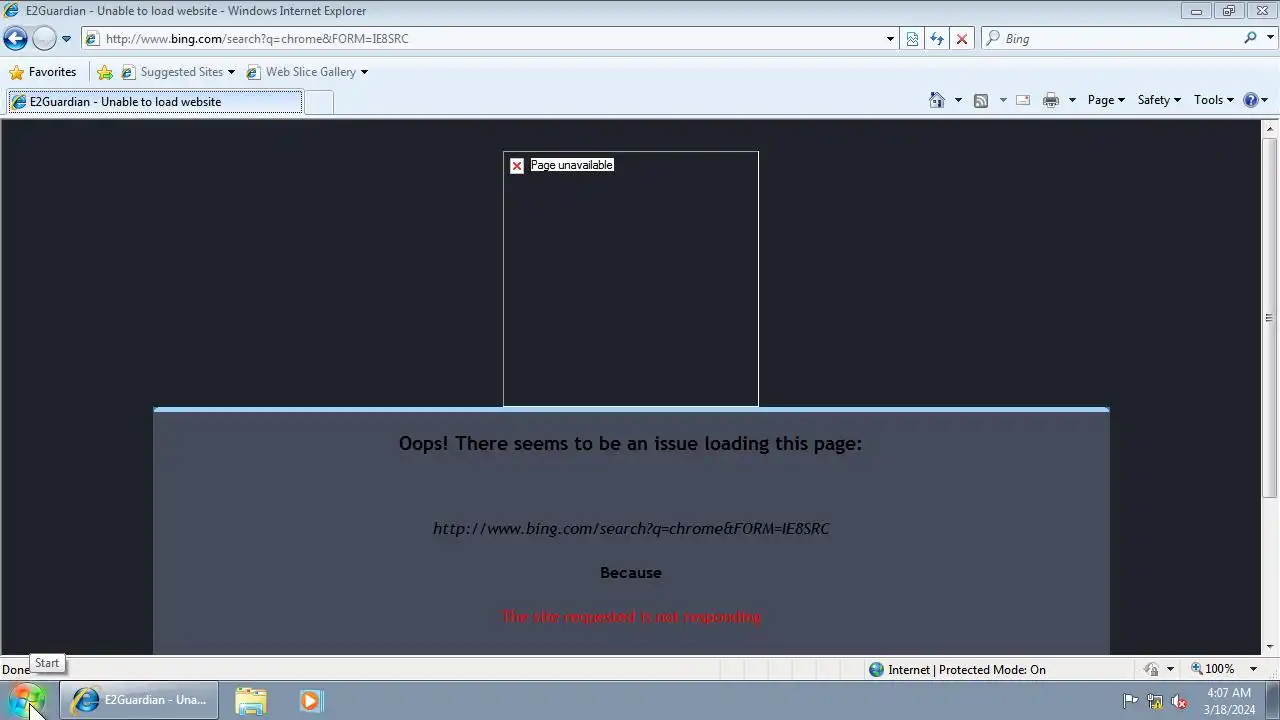This screenshot has width=1280, height=720.
Task: Expand Web Slice Gallery dropdown arrow
Action: [364, 72]
